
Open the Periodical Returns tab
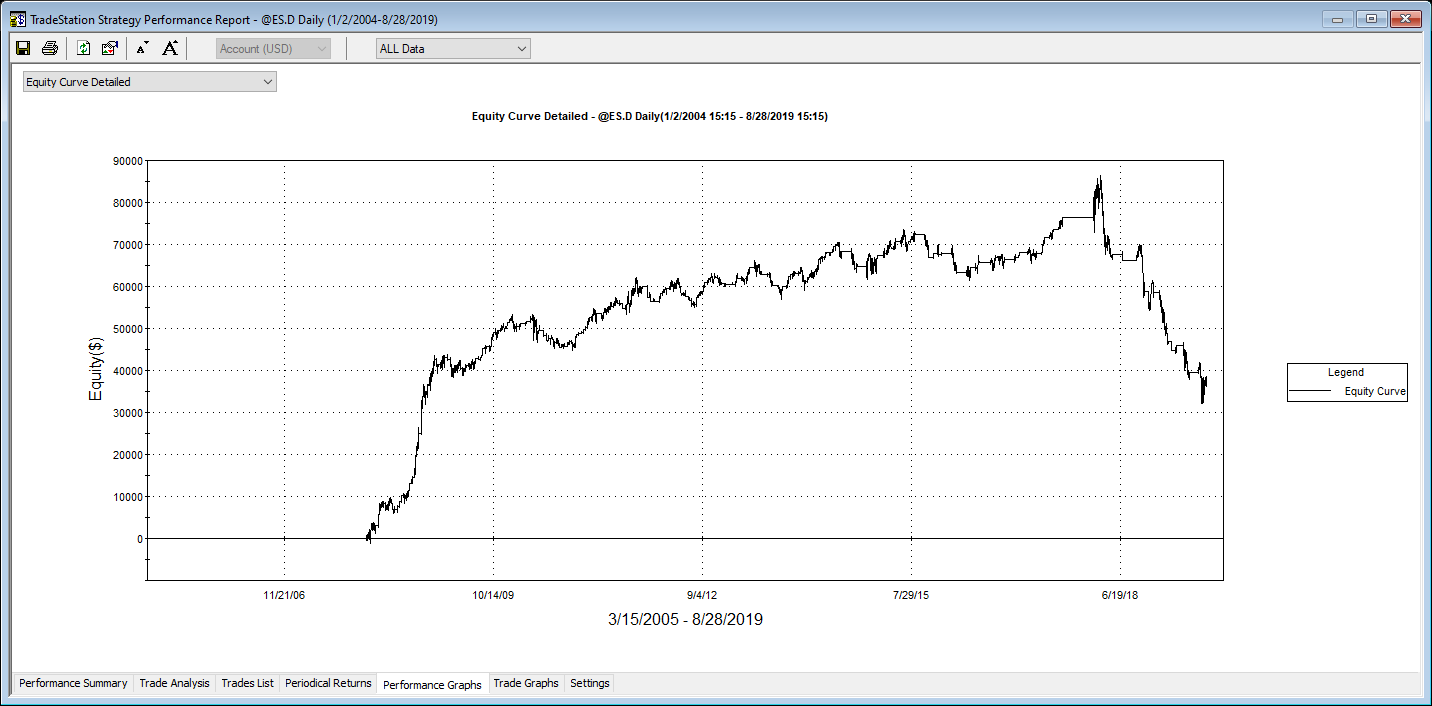tap(328, 684)
